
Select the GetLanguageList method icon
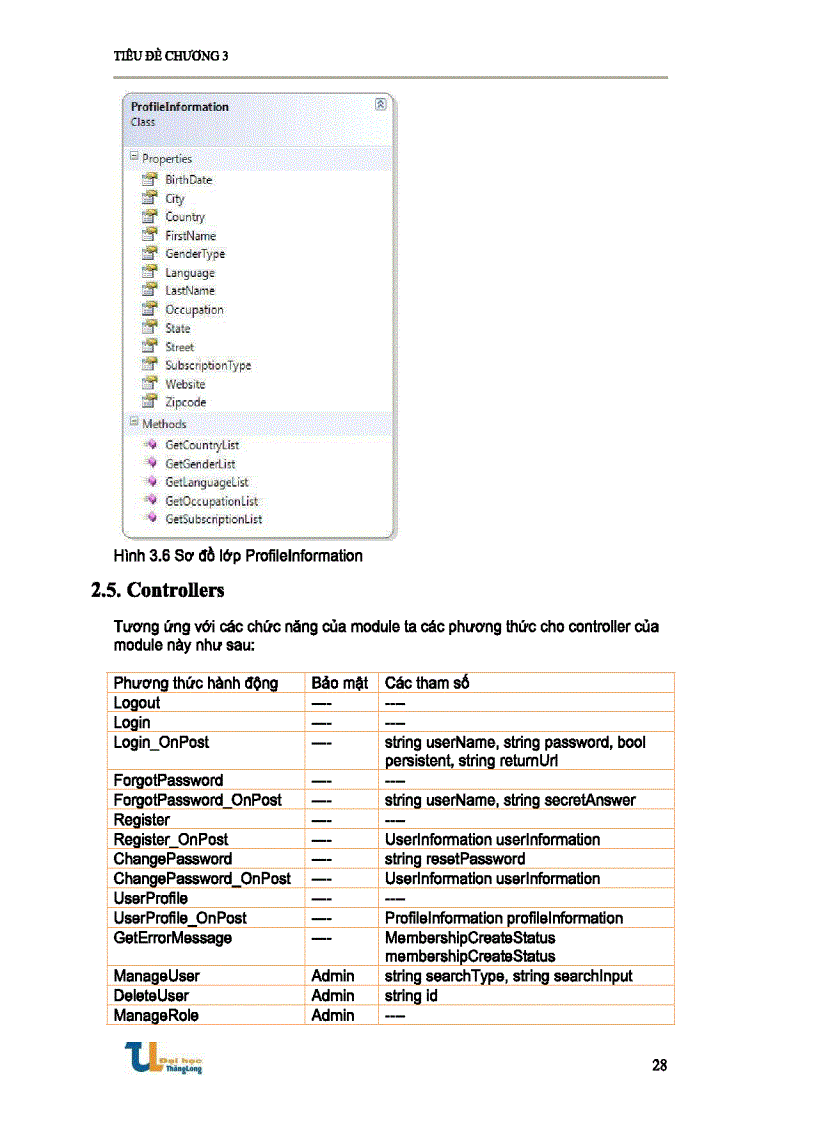(152, 483)
